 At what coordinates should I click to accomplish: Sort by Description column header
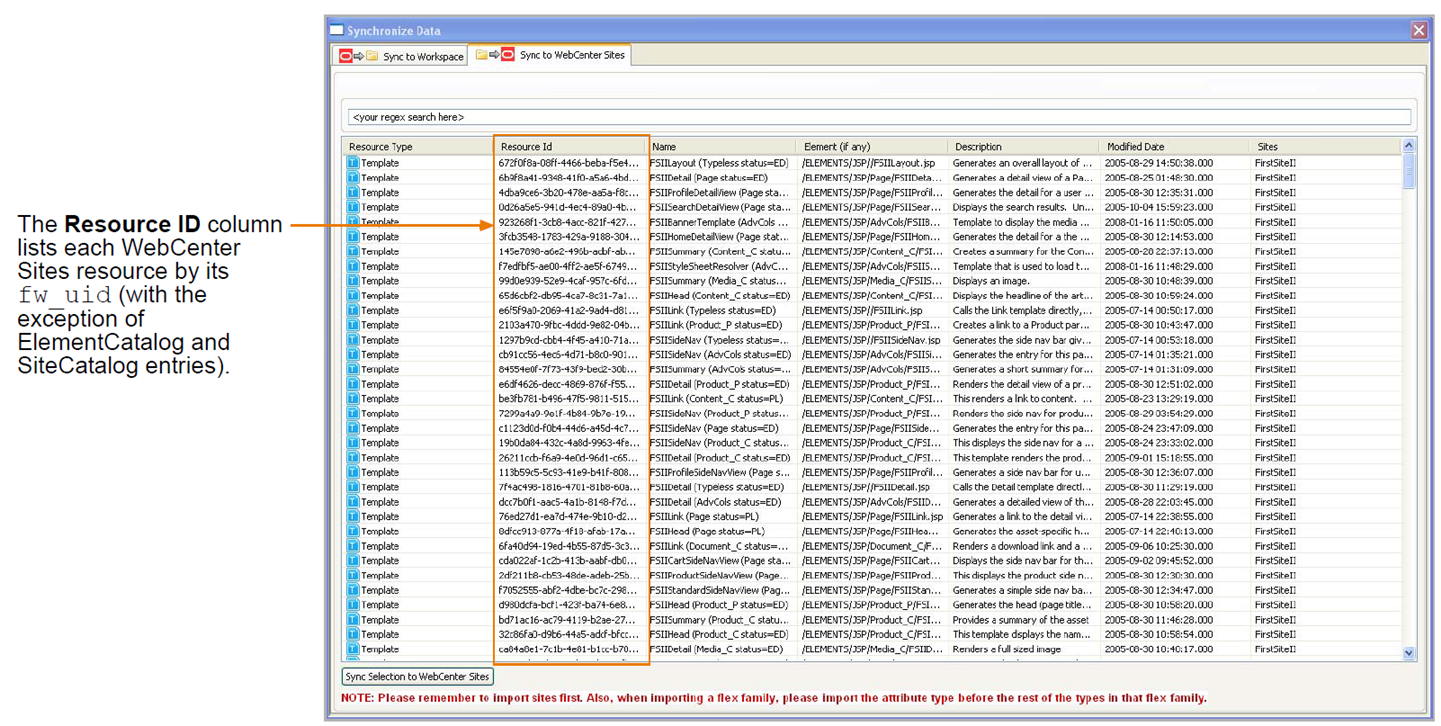pos(1024,147)
